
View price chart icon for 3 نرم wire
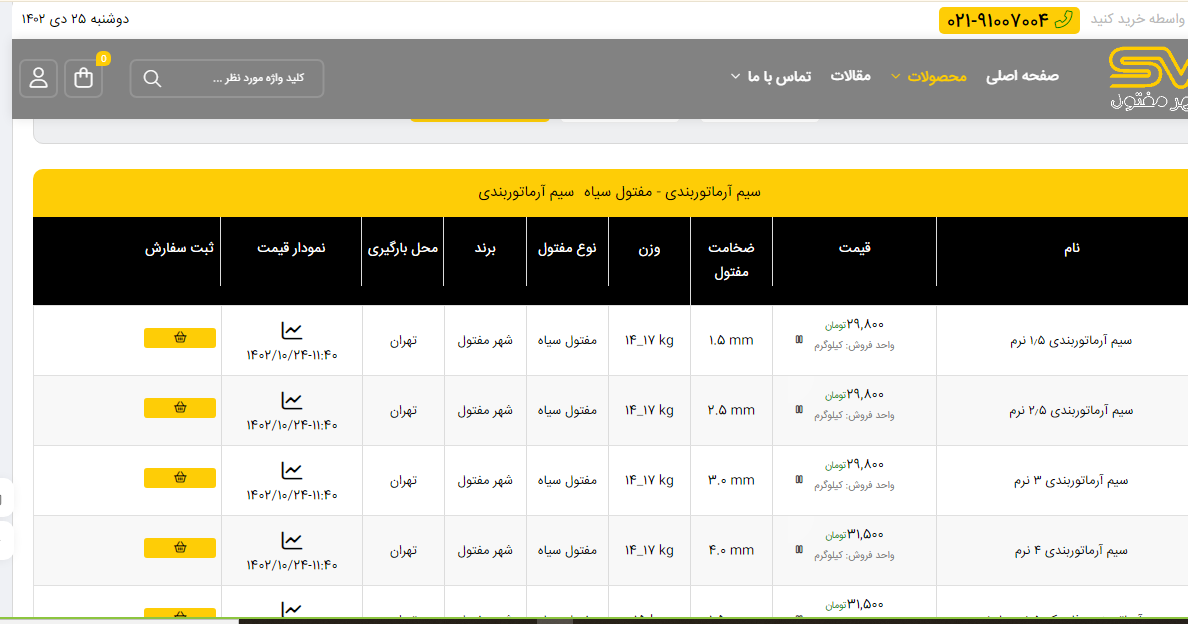[x=291, y=470]
